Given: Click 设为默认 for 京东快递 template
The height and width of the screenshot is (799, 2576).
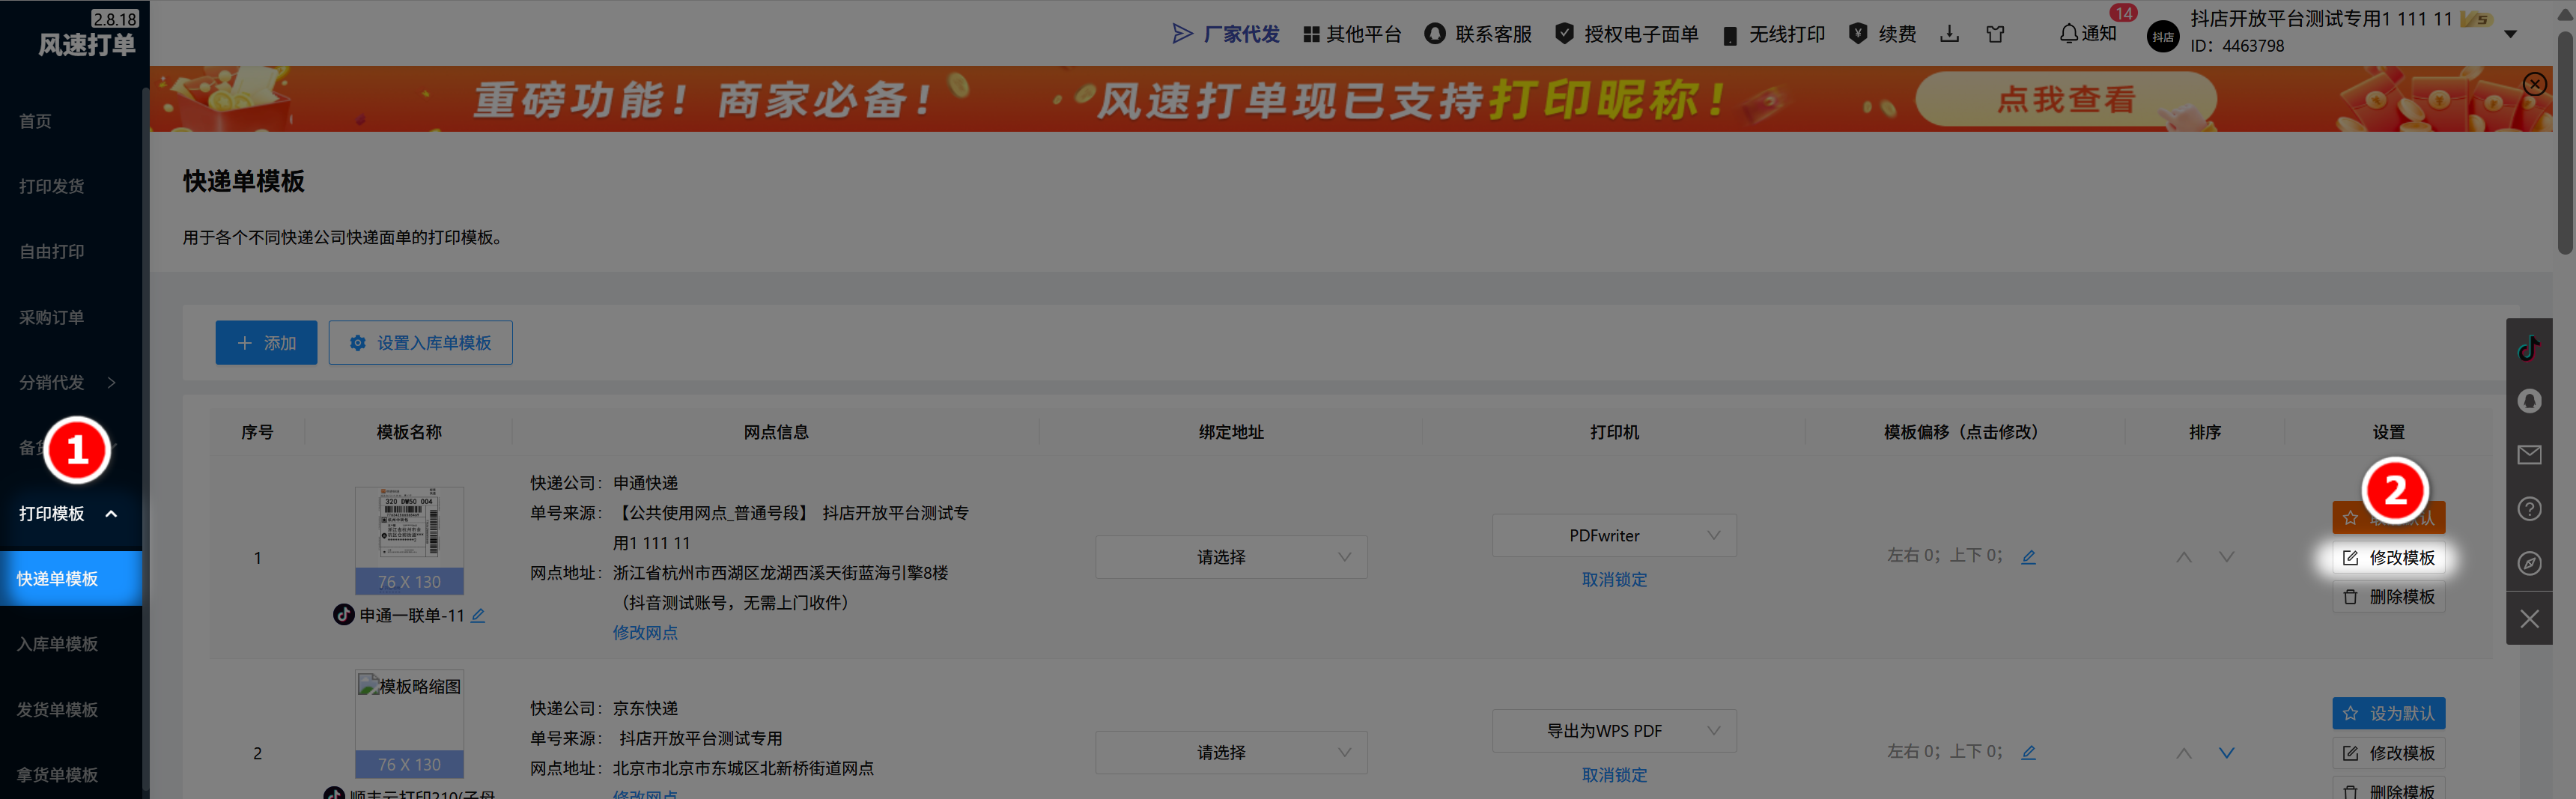Looking at the screenshot, I should (2389, 713).
